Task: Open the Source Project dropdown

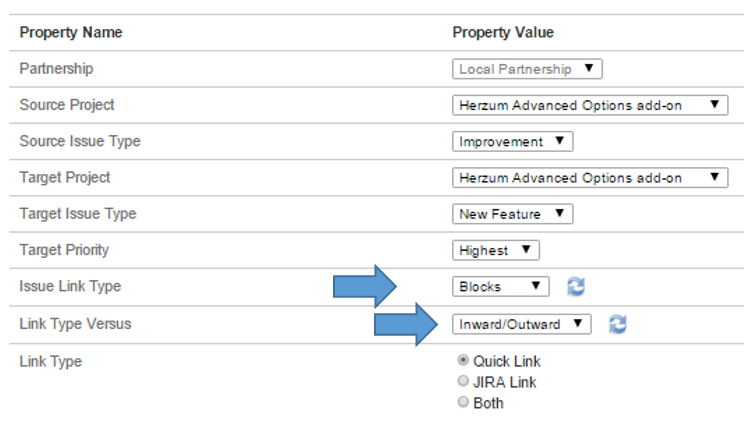Action: 589,105
